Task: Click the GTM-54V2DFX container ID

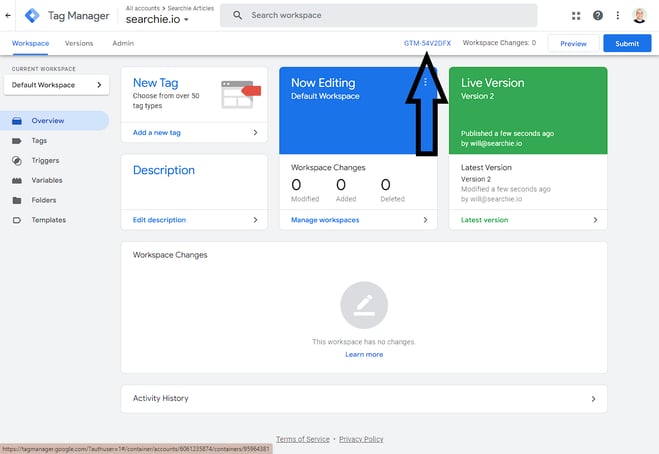Action: [x=427, y=43]
